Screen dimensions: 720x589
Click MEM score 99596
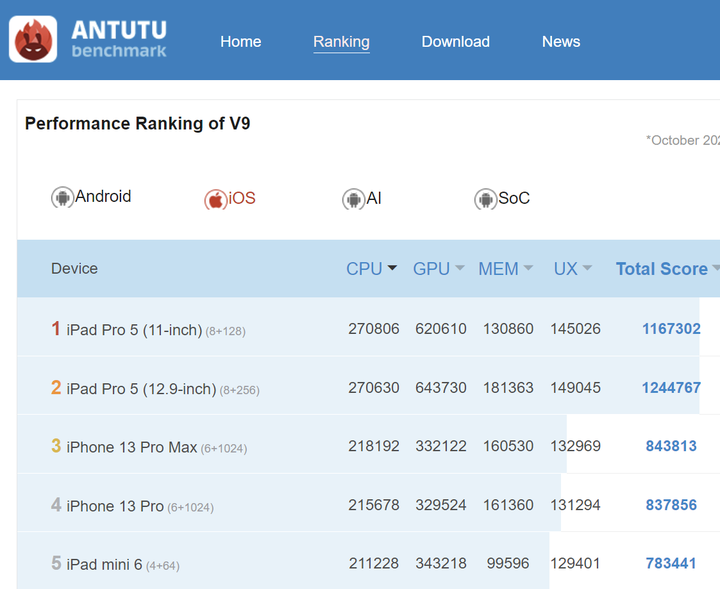[508, 563]
